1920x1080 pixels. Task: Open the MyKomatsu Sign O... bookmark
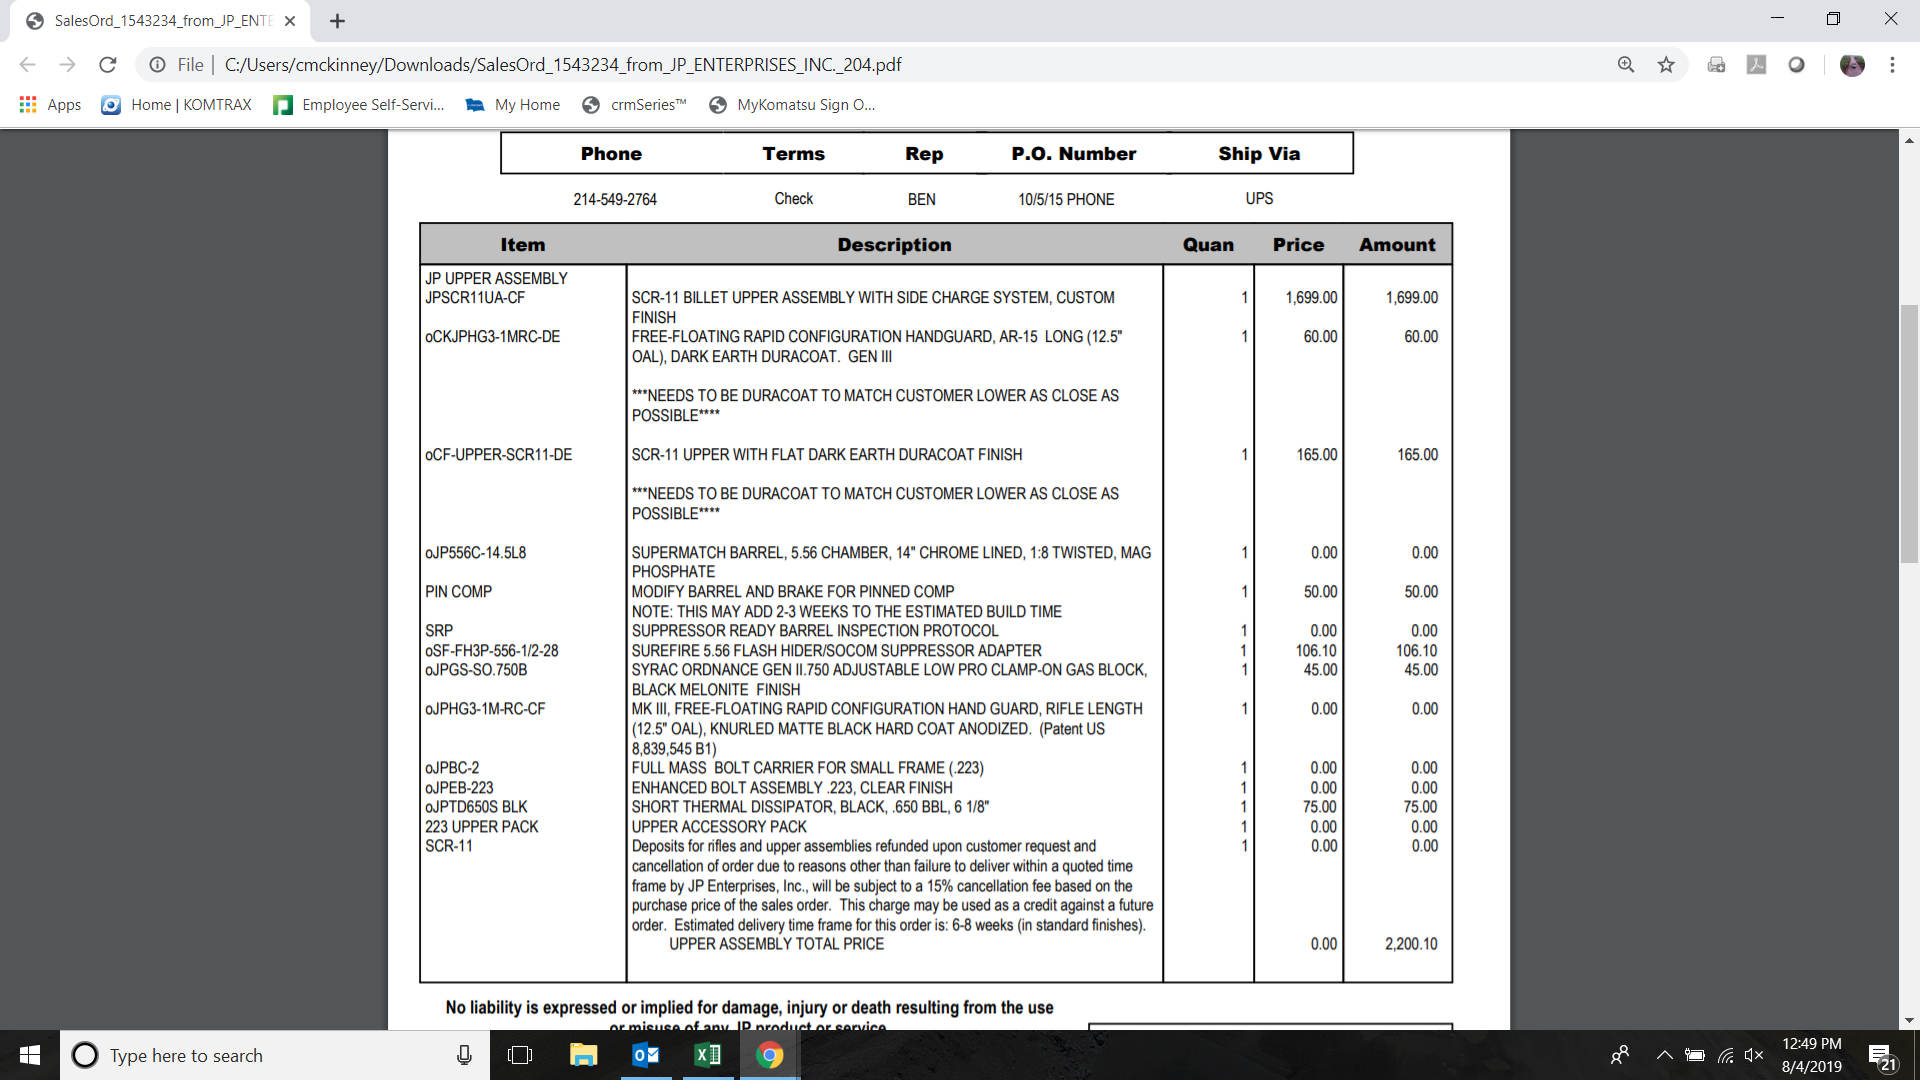click(792, 105)
